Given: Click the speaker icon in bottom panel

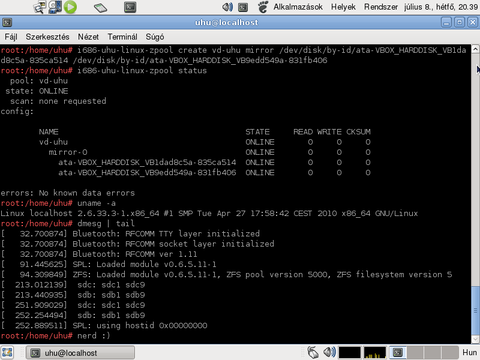Looking at the screenshot, I should [x=329, y=352].
